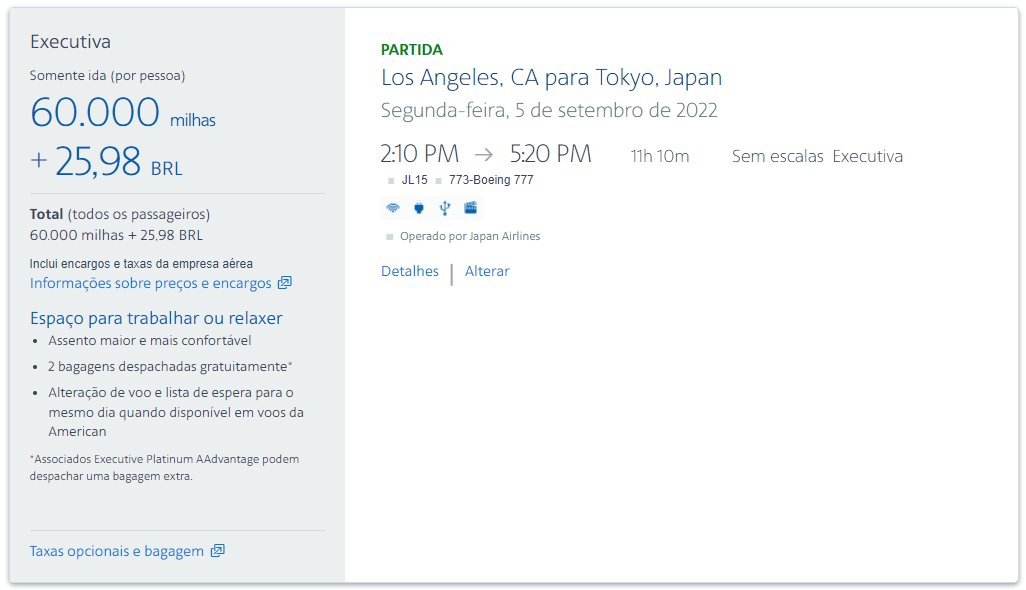1026x590 pixels.
Task: Click the 2:10 PM departure time
Action: (419, 154)
